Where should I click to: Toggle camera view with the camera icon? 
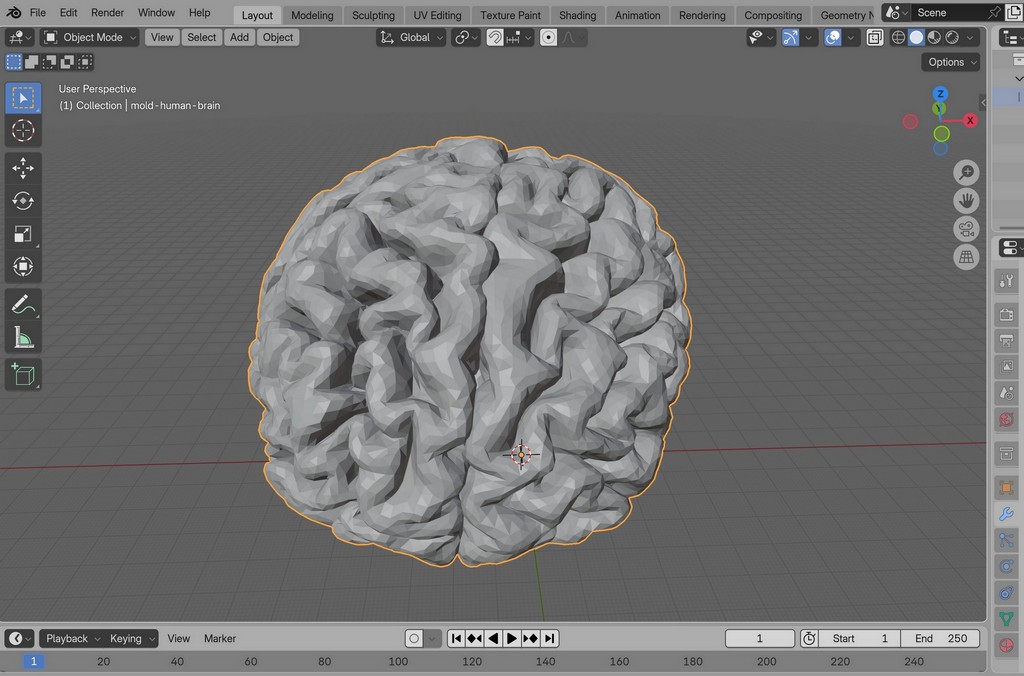click(x=966, y=229)
